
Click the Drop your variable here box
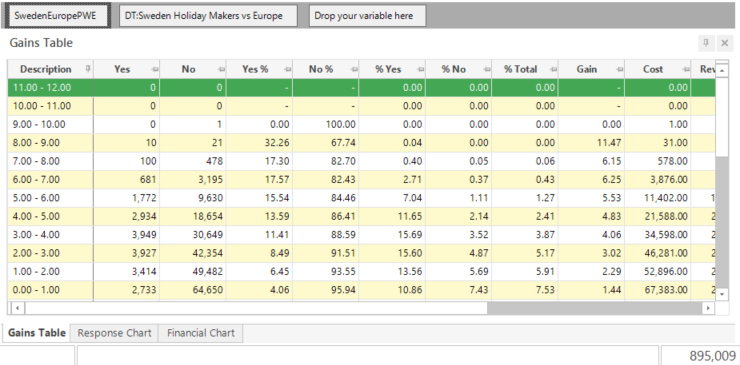pyautogui.click(x=368, y=16)
